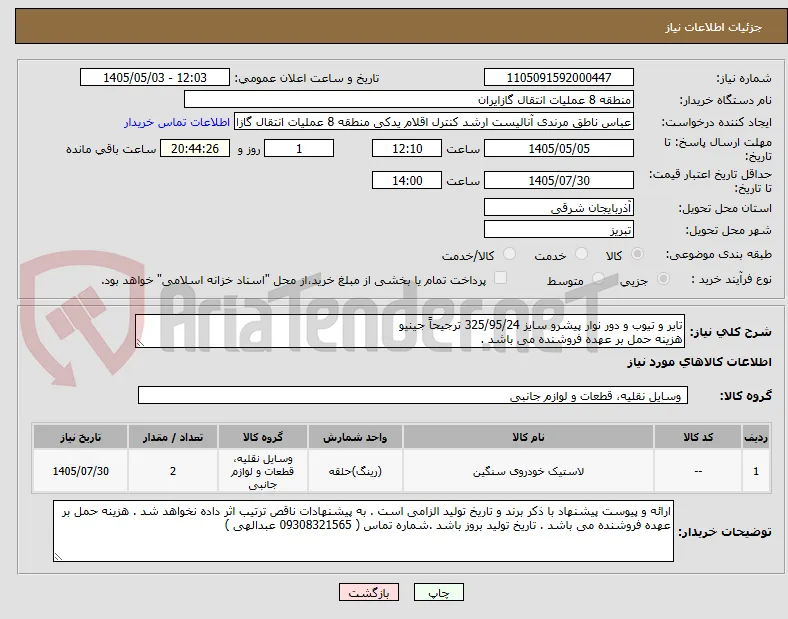The width and height of the screenshot is (788, 619).
Task: Select the کالا radio button
Action: pos(637,254)
